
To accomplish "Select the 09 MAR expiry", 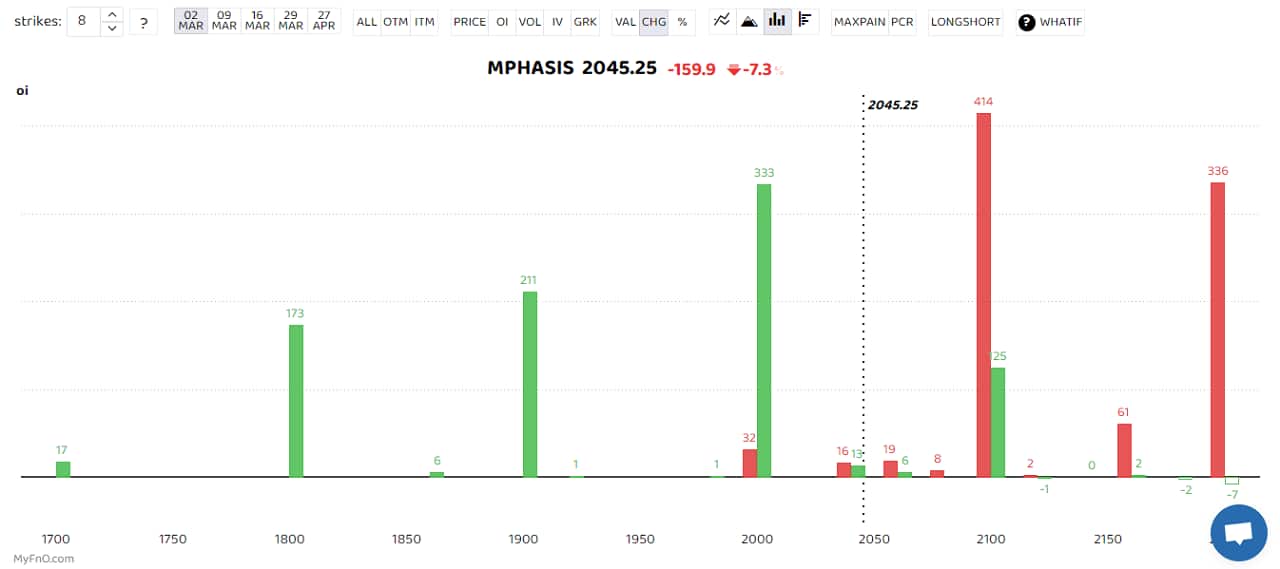I will pos(224,21).
